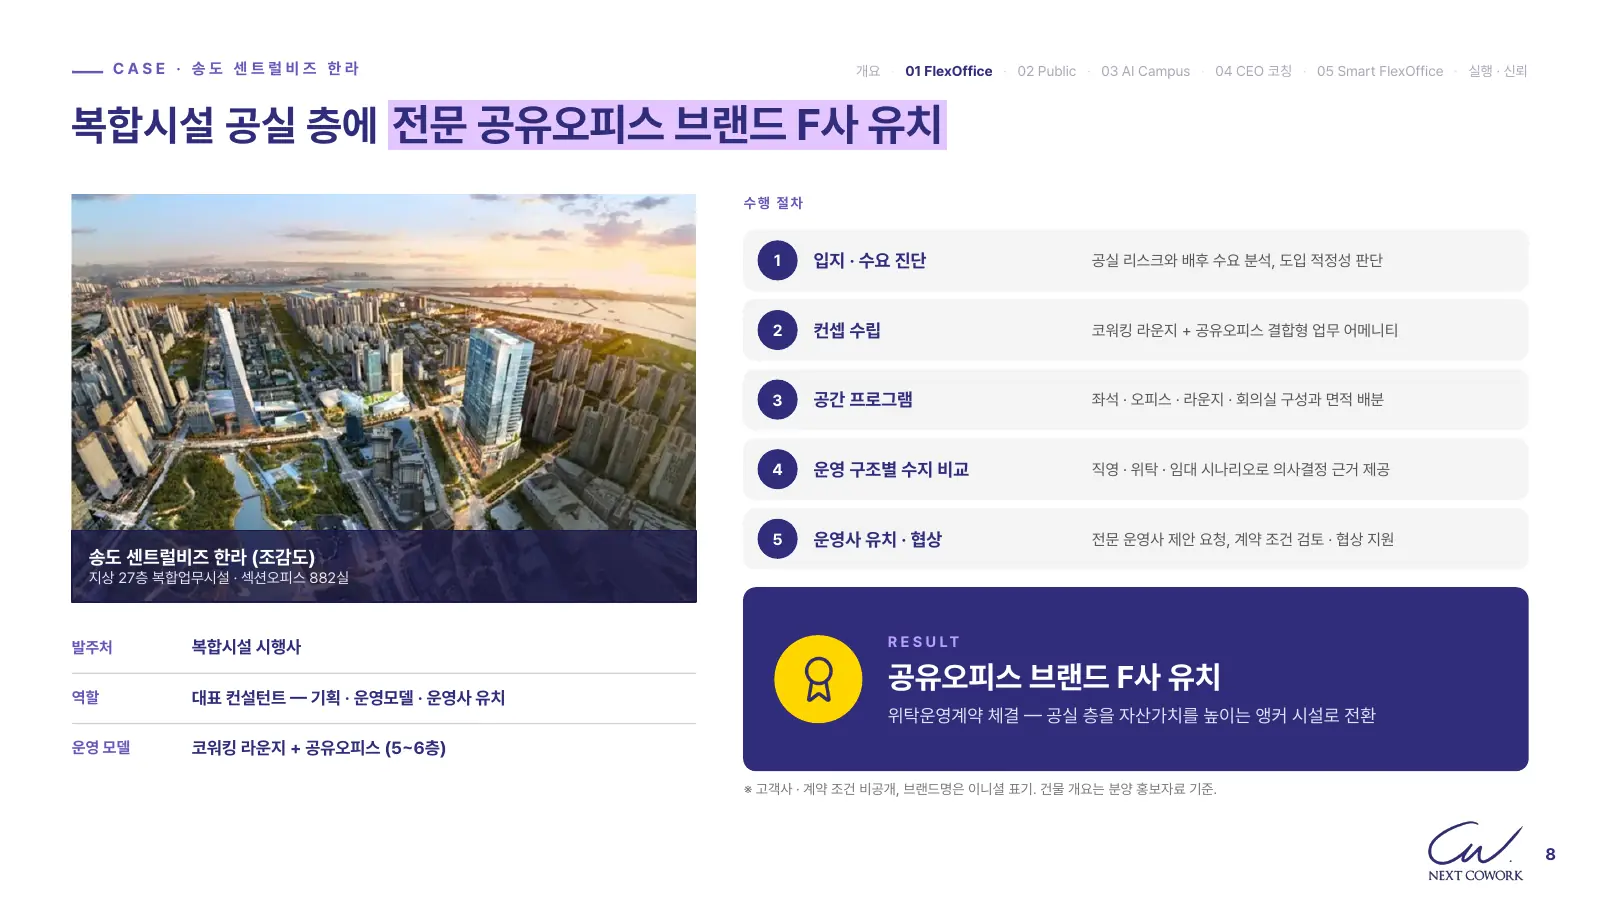Viewport: 1600px width, 900px height.
Task: Click the 코워킹 라운지 + 공유오피스 (5~6층) value
Action: pos(319,748)
